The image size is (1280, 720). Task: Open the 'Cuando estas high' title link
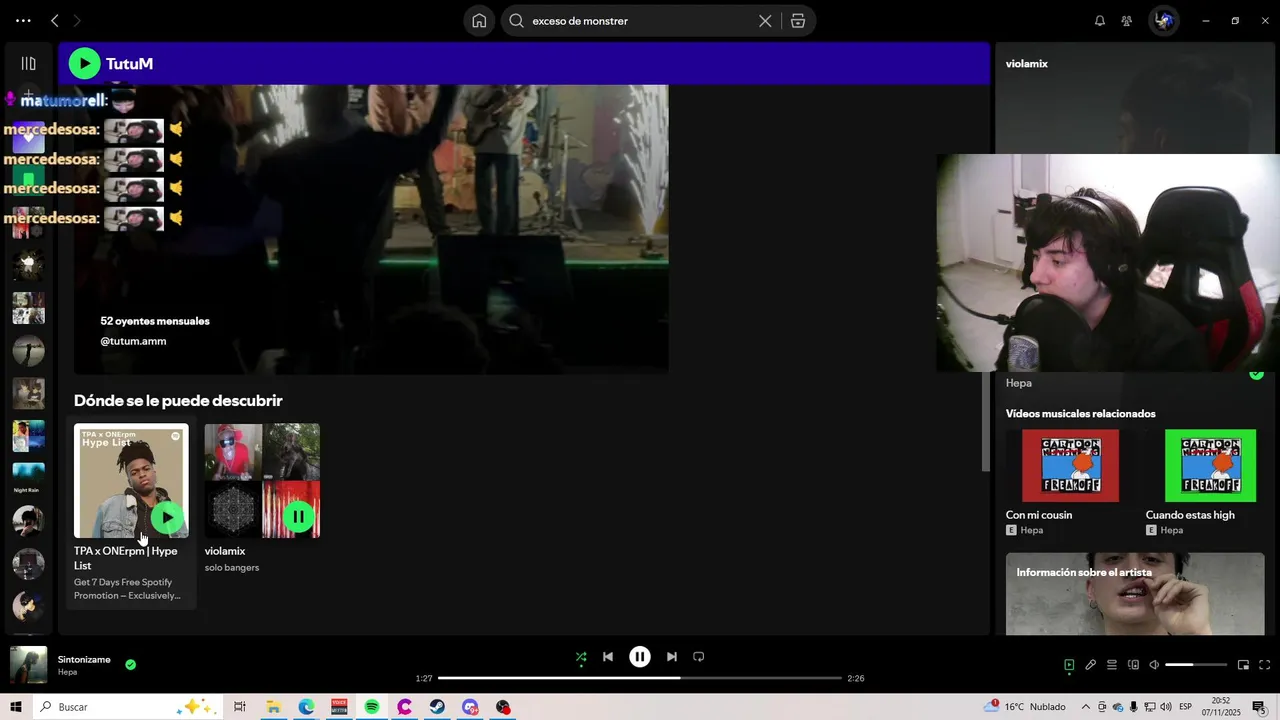(x=1190, y=515)
